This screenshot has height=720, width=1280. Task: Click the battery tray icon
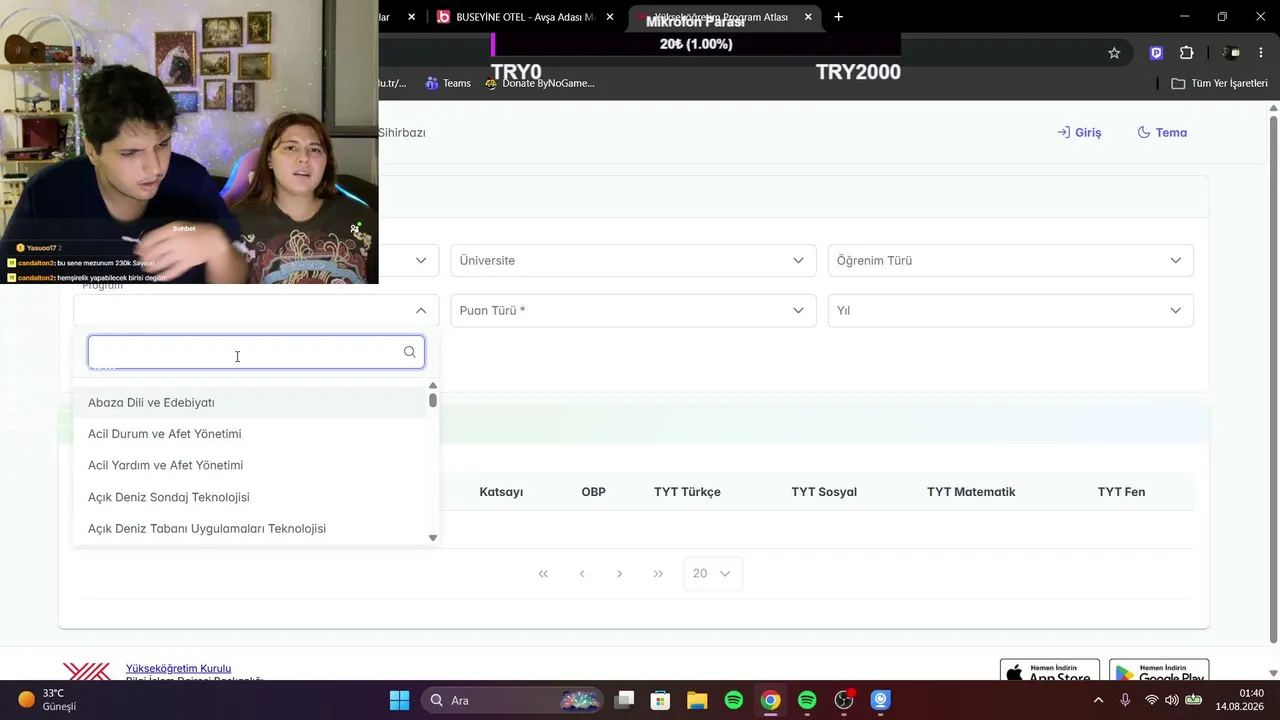click(x=1194, y=700)
